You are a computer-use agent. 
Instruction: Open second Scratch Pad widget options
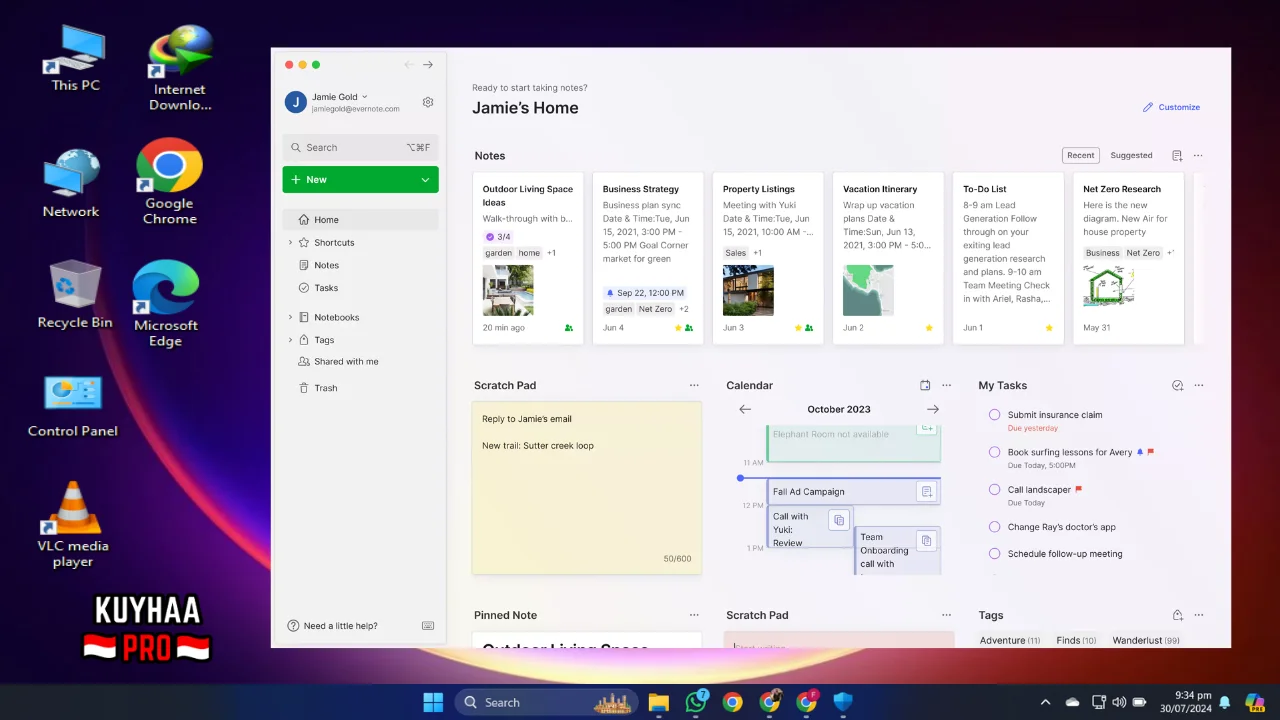pyautogui.click(x=946, y=615)
